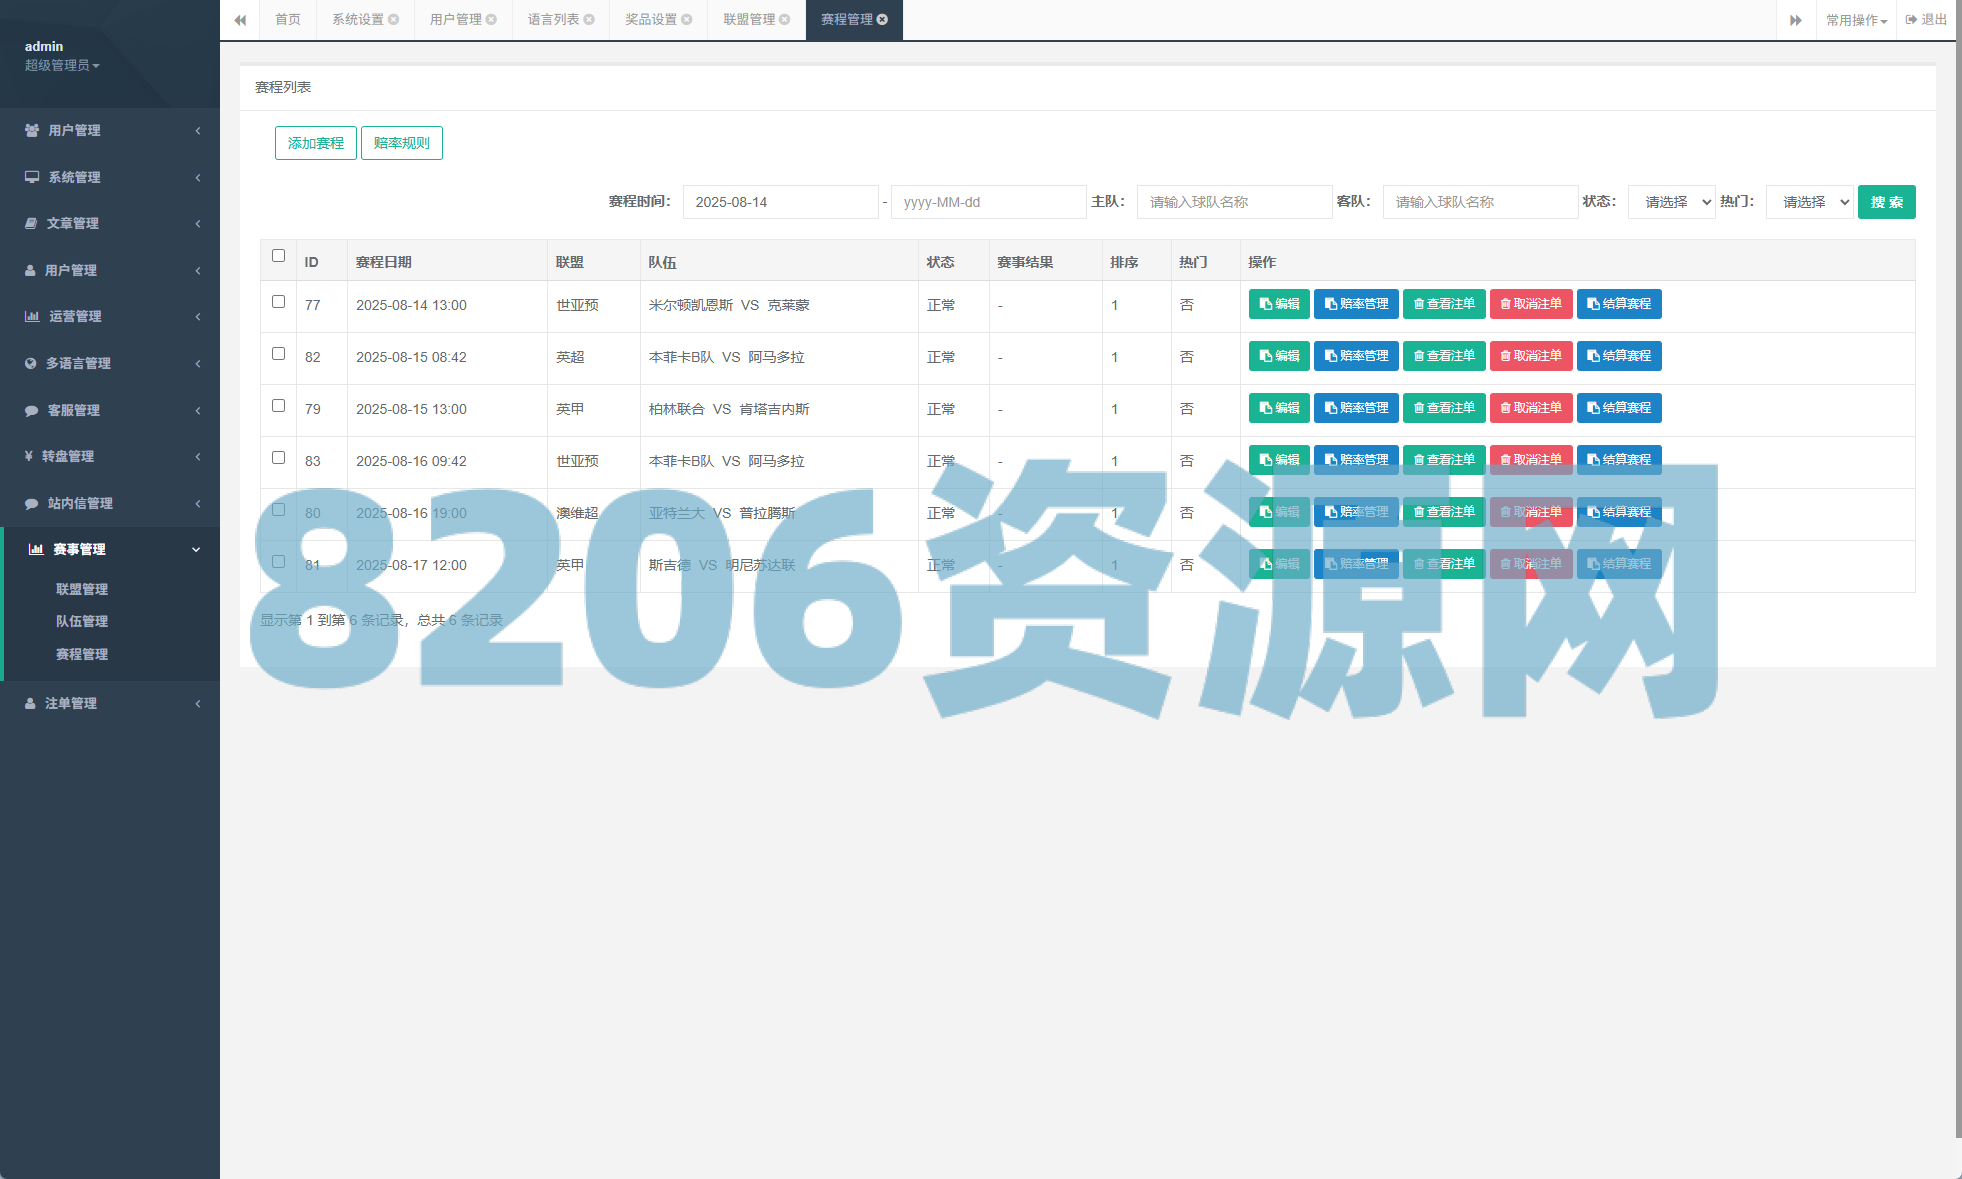Click 编辑 for match ID 83
Screen dimensions: 1962x1179
(1279, 460)
